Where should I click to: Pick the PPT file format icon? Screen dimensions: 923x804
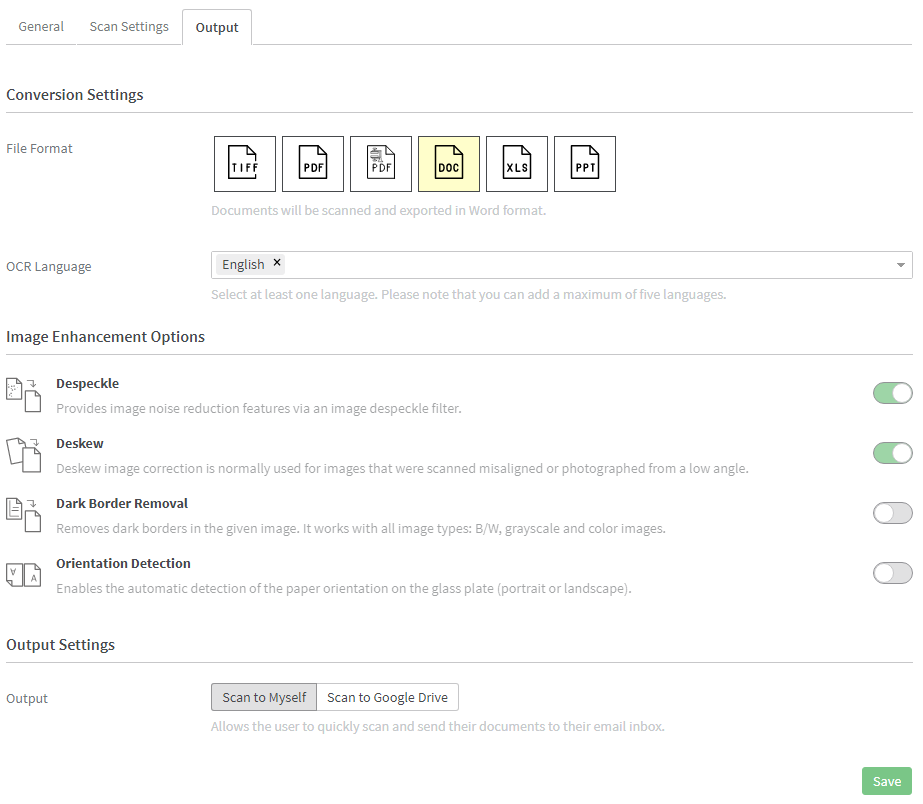pyautogui.click(x=585, y=164)
